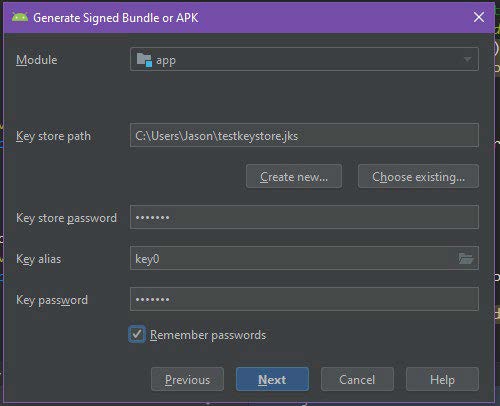500x406 pixels.
Task: Focus the Key alias text field
Action: click(x=293, y=258)
